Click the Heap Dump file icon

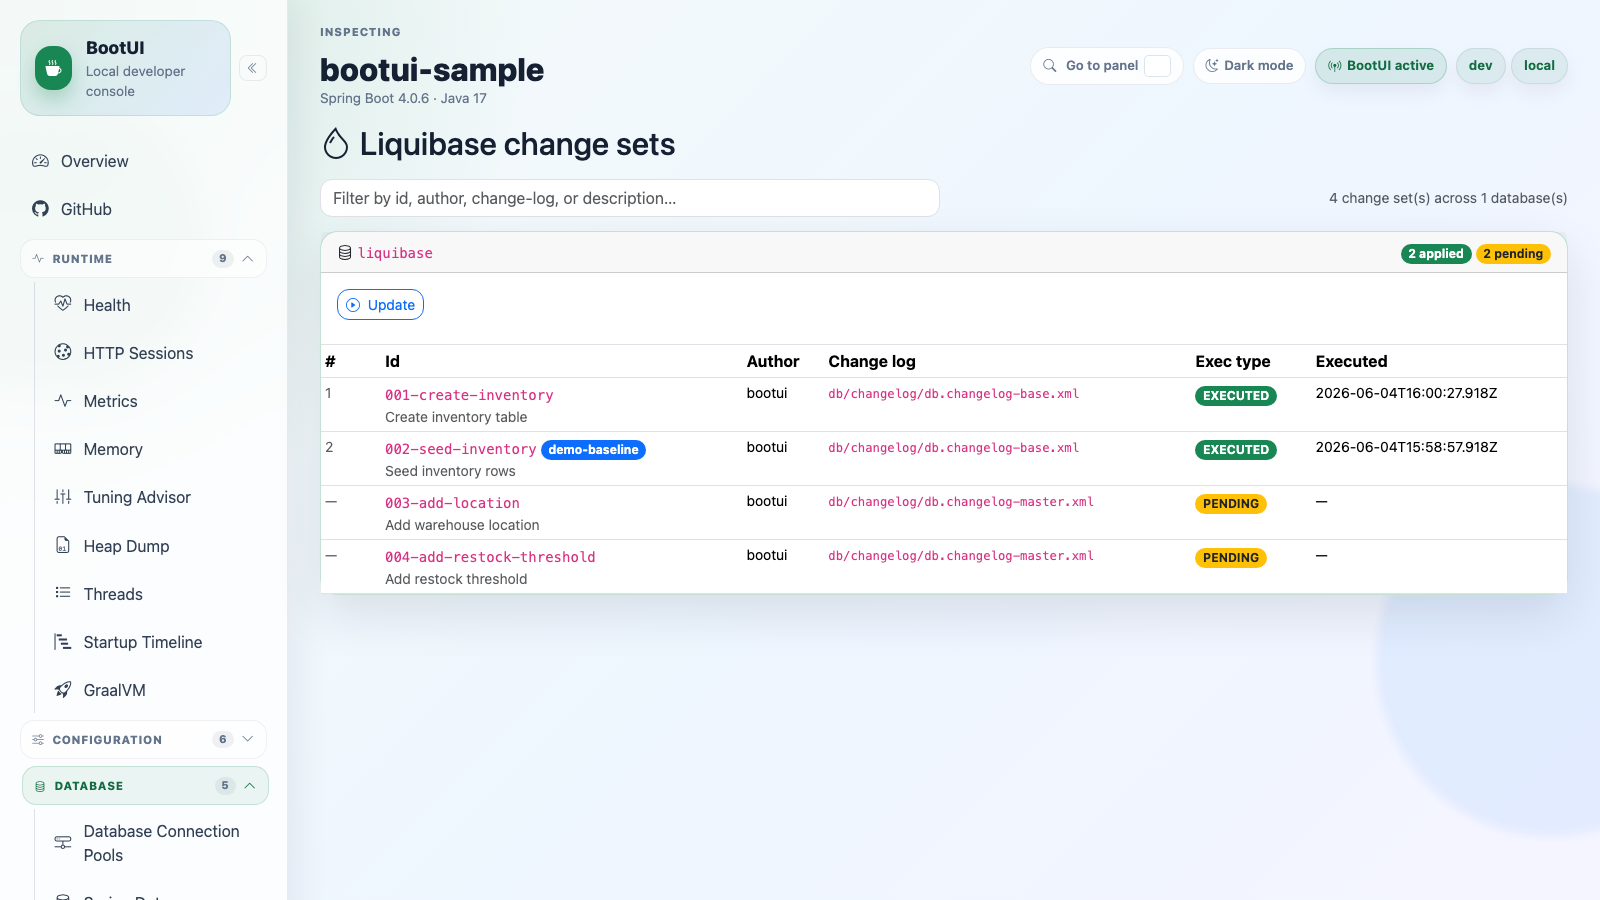(63, 545)
